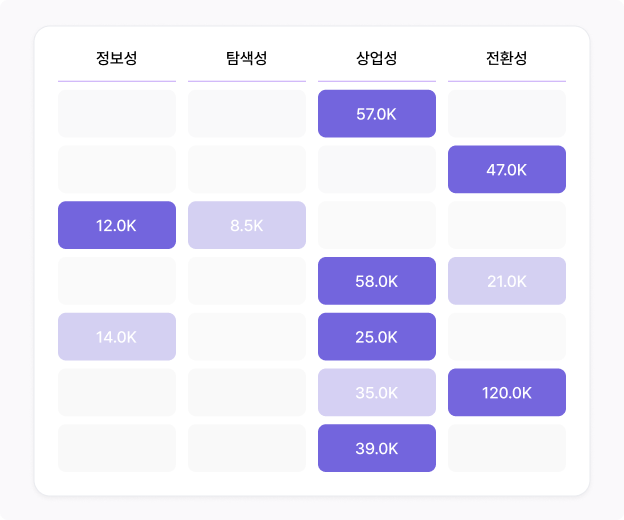Select the faded 21.0K cell

point(507,281)
